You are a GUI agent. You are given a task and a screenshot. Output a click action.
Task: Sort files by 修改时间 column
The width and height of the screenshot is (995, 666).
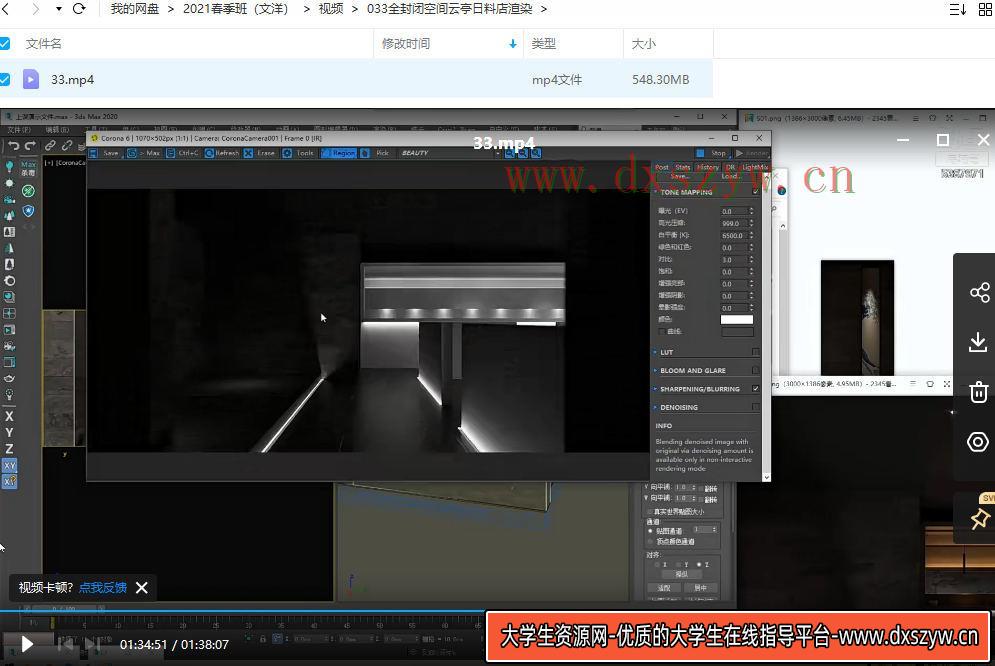click(x=405, y=43)
